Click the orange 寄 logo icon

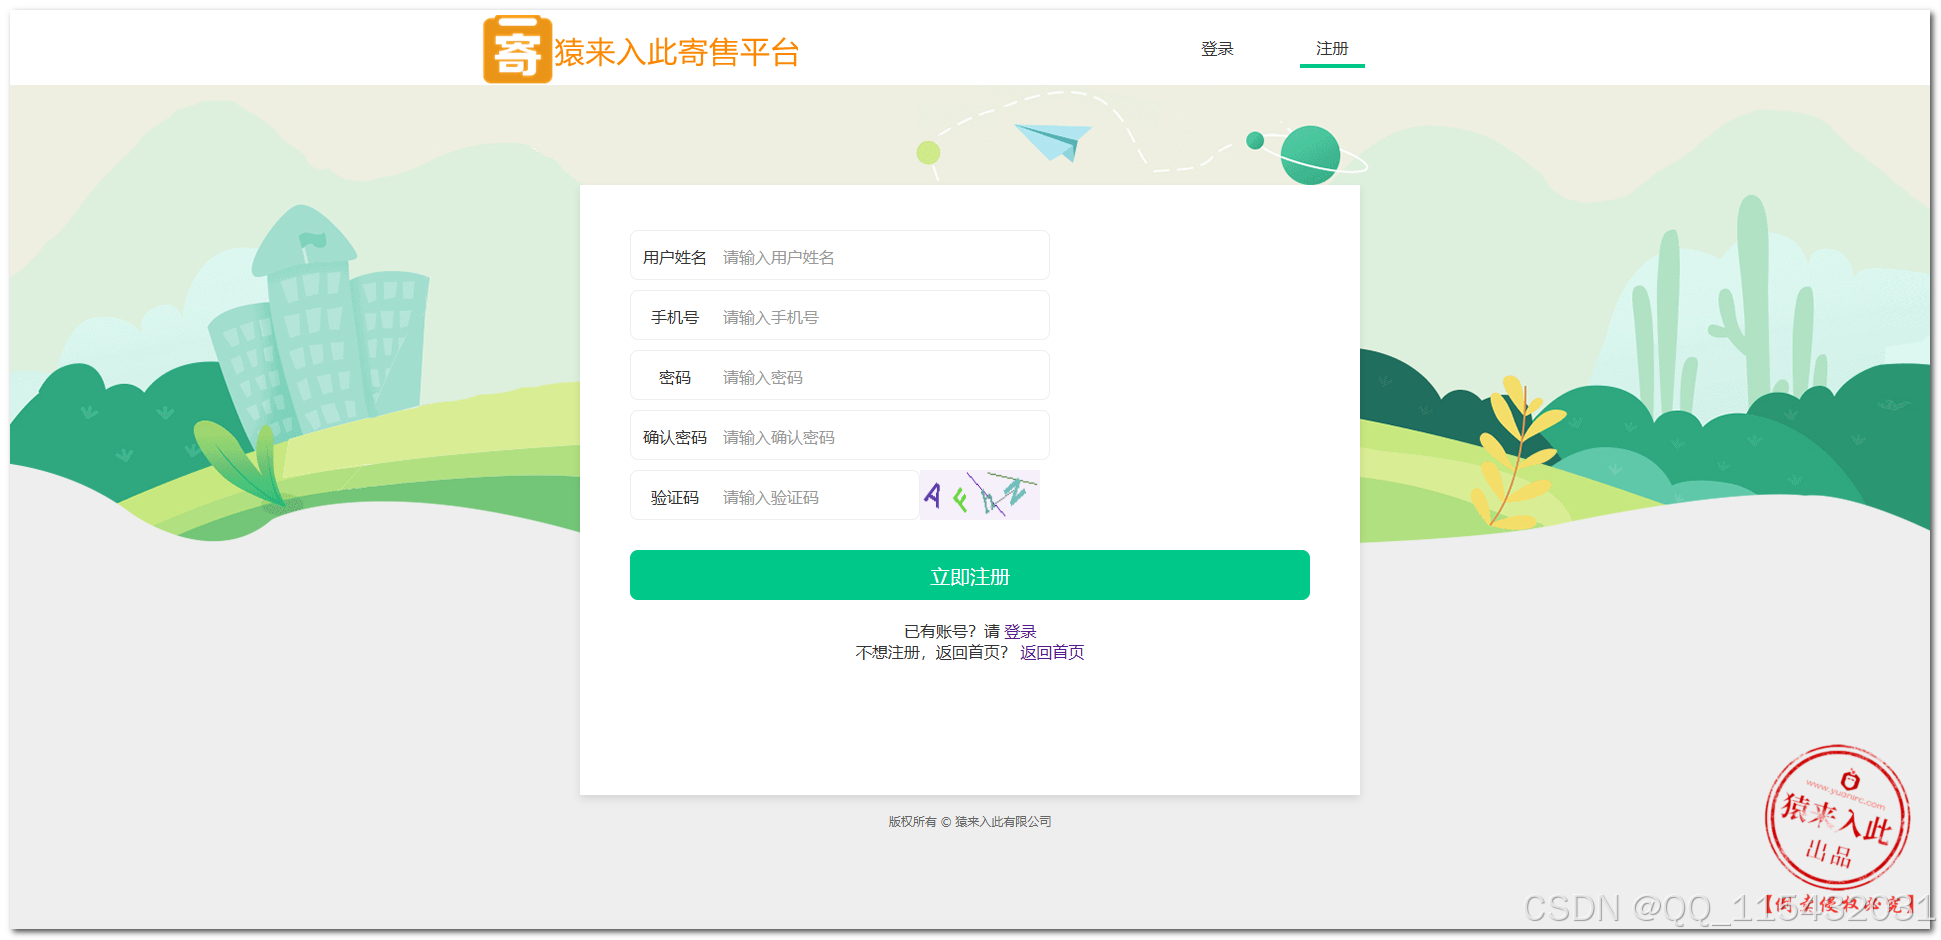coord(517,49)
